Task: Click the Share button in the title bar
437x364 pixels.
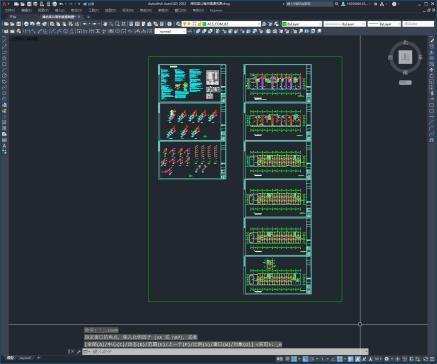Action: tap(89, 4)
